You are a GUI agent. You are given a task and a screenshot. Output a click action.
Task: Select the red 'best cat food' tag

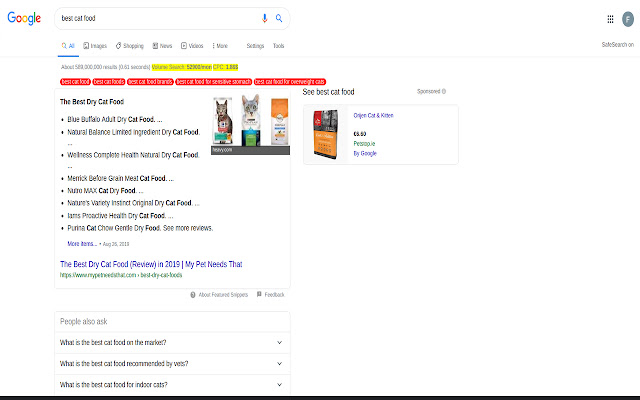coord(76,82)
